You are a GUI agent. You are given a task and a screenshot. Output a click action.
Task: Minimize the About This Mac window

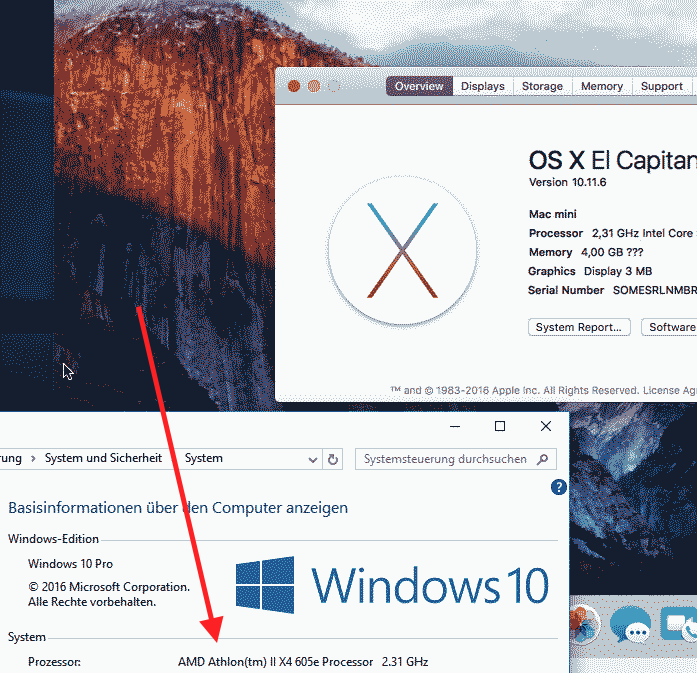pos(314,86)
